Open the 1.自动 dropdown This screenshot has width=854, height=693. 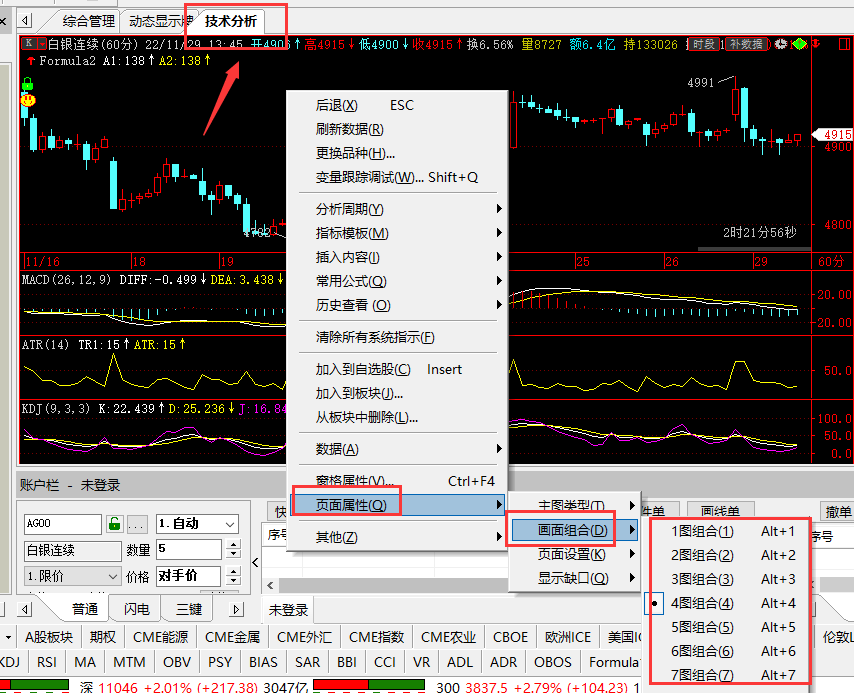tap(197, 524)
